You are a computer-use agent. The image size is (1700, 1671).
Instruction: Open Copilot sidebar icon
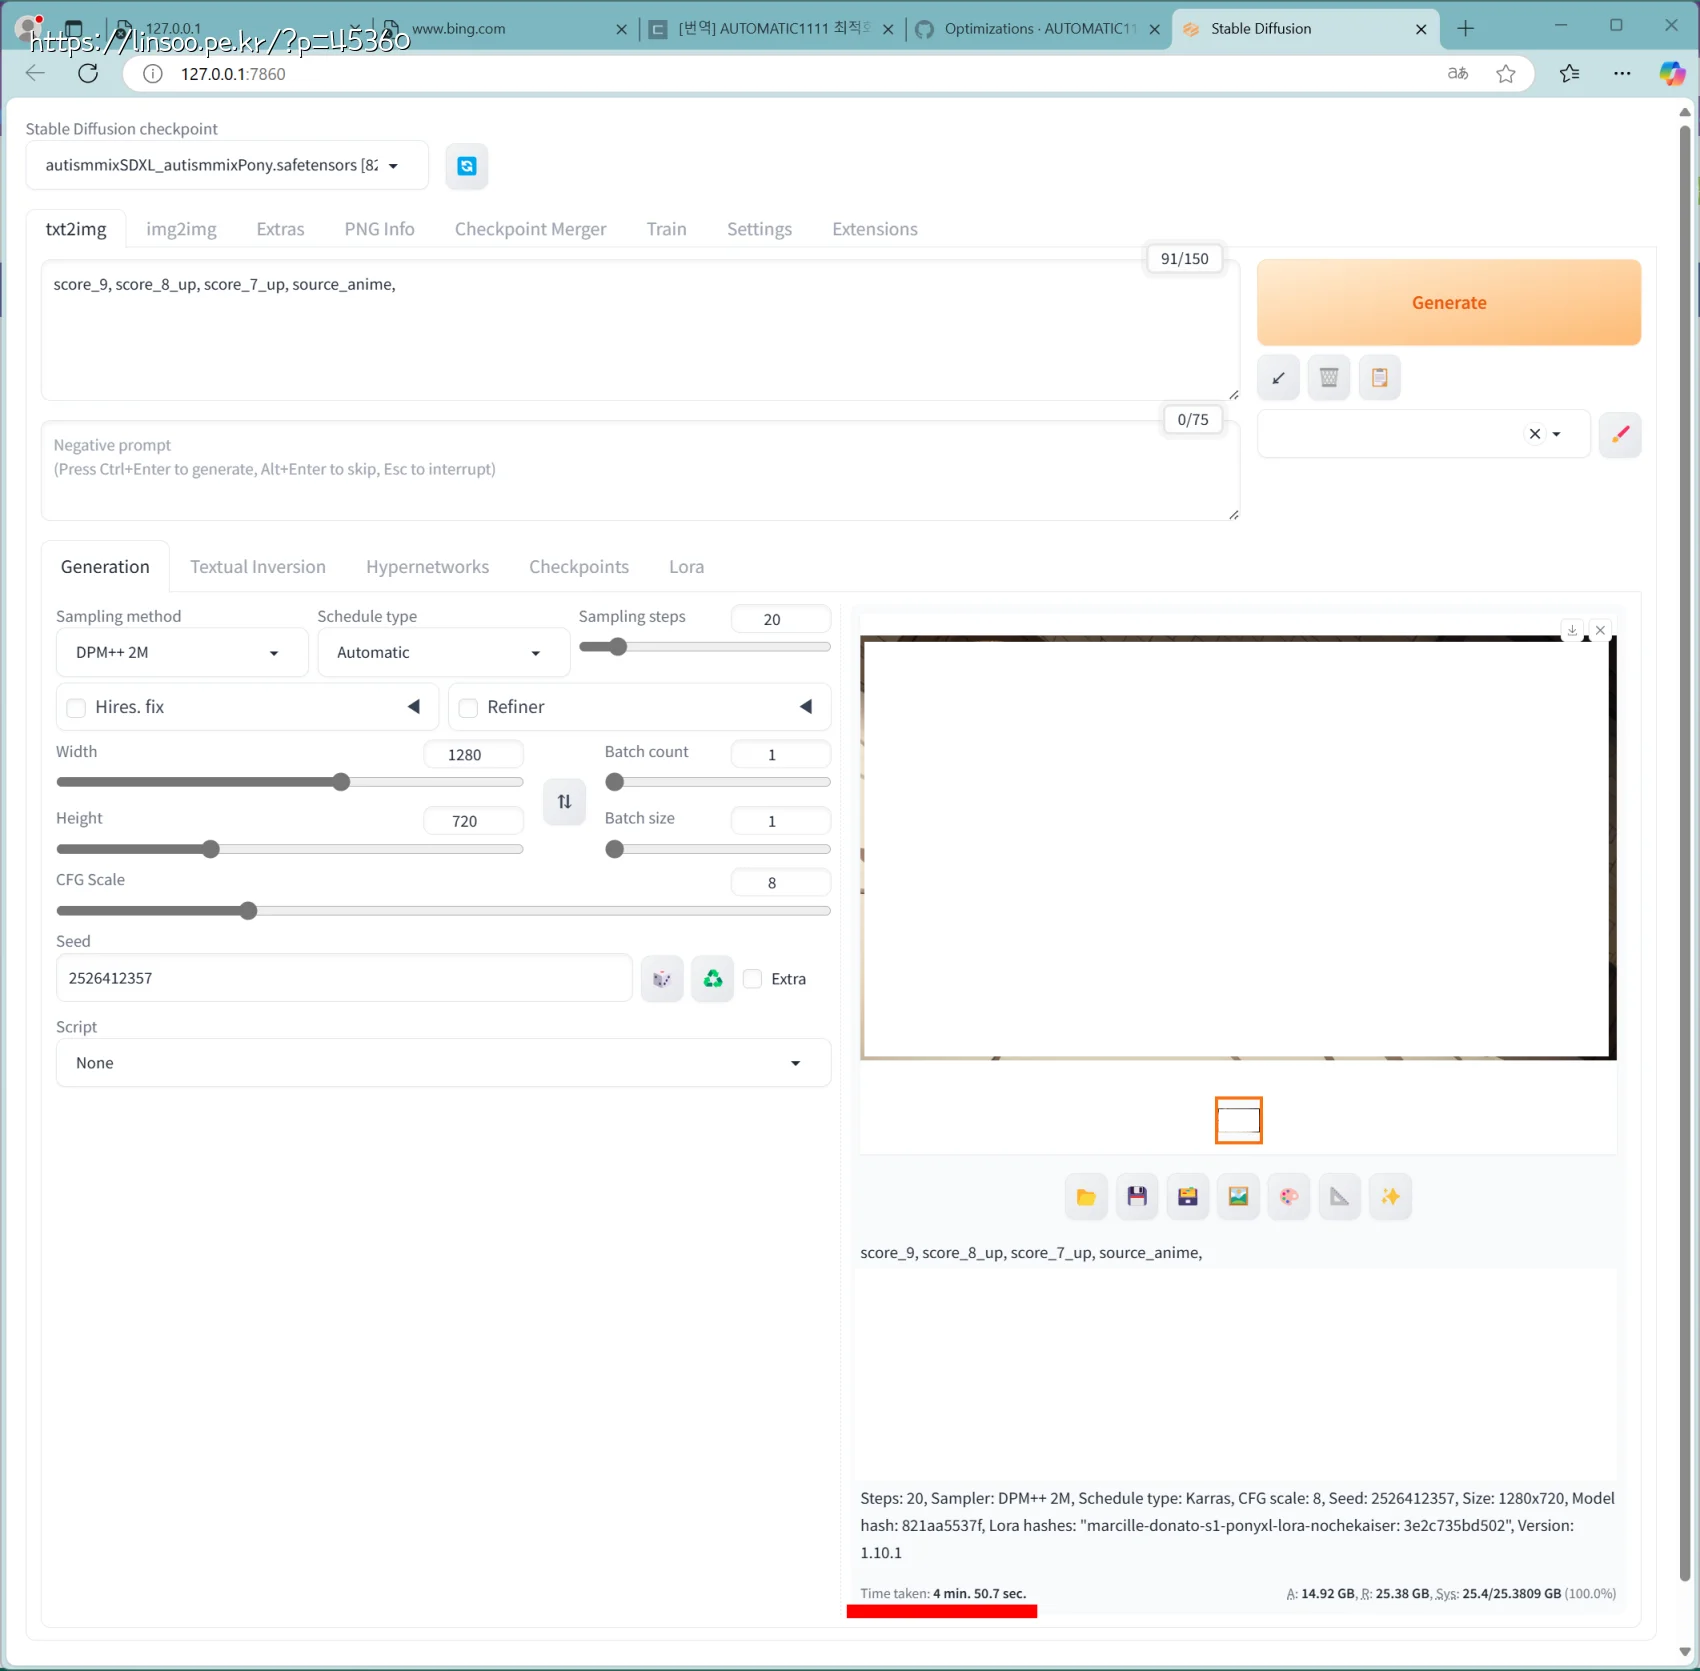1672,73
